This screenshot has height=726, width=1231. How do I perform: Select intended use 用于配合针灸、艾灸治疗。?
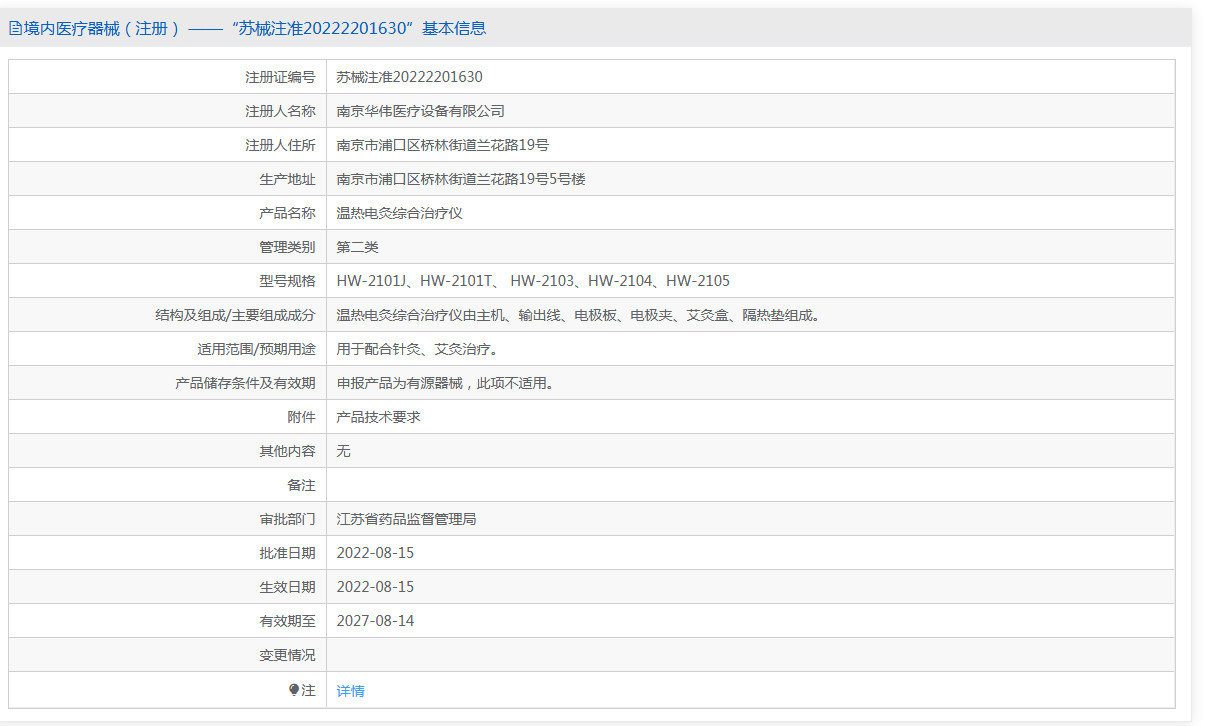coord(418,349)
